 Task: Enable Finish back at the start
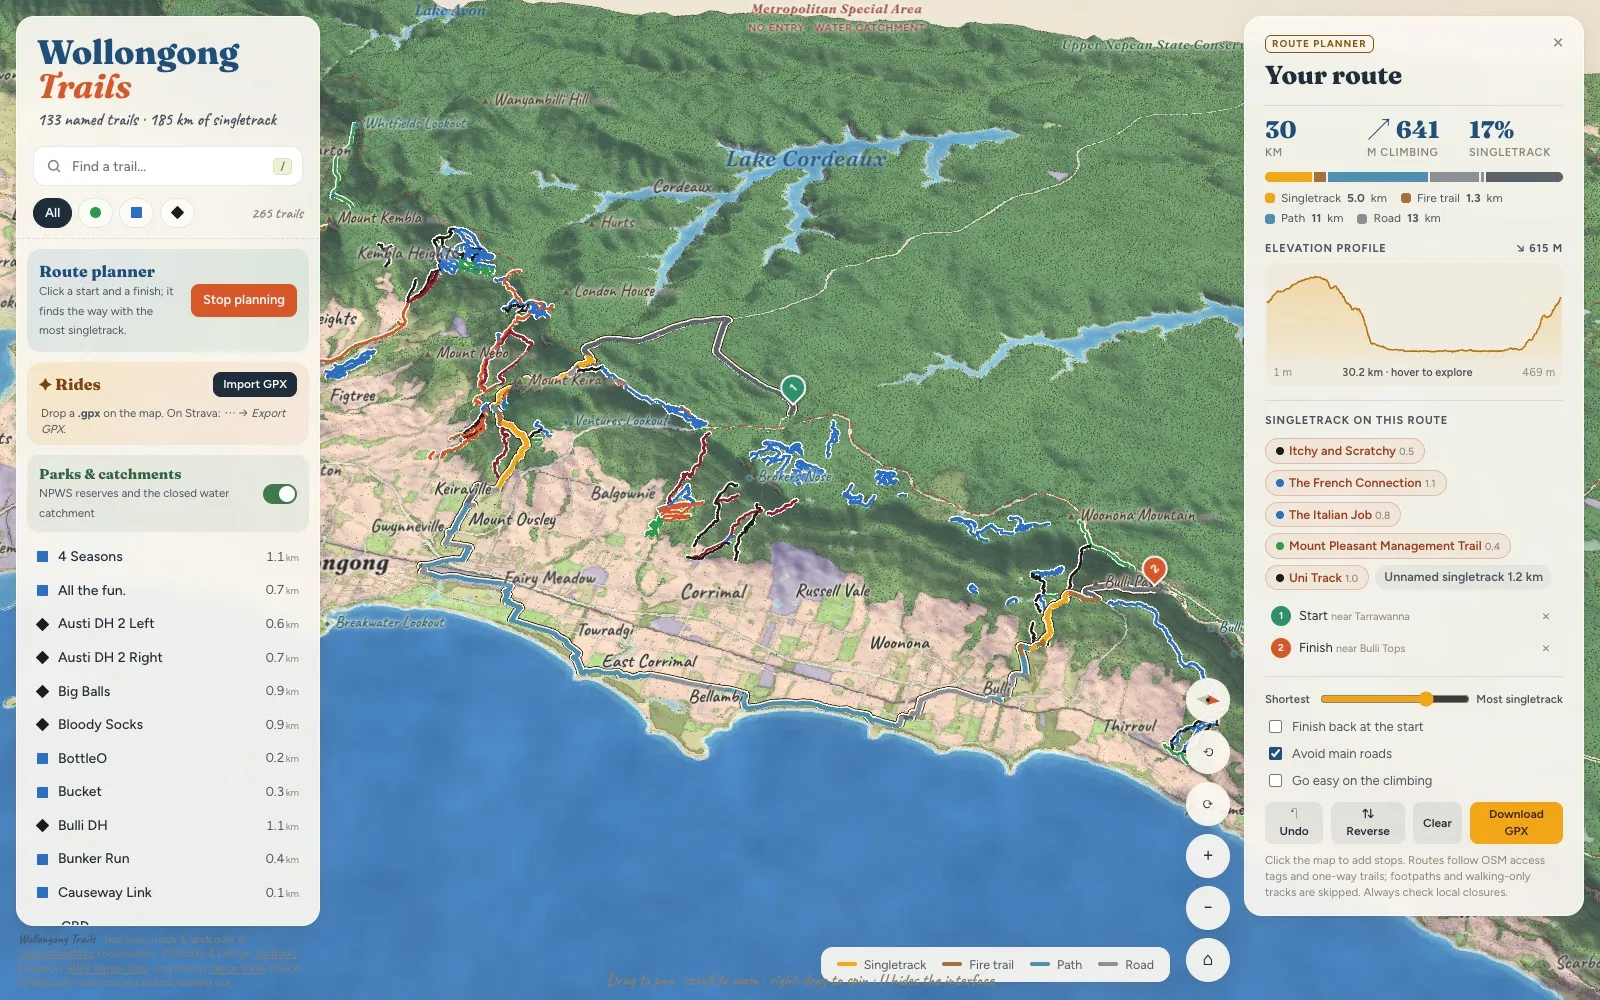[x=1275, y=727]
